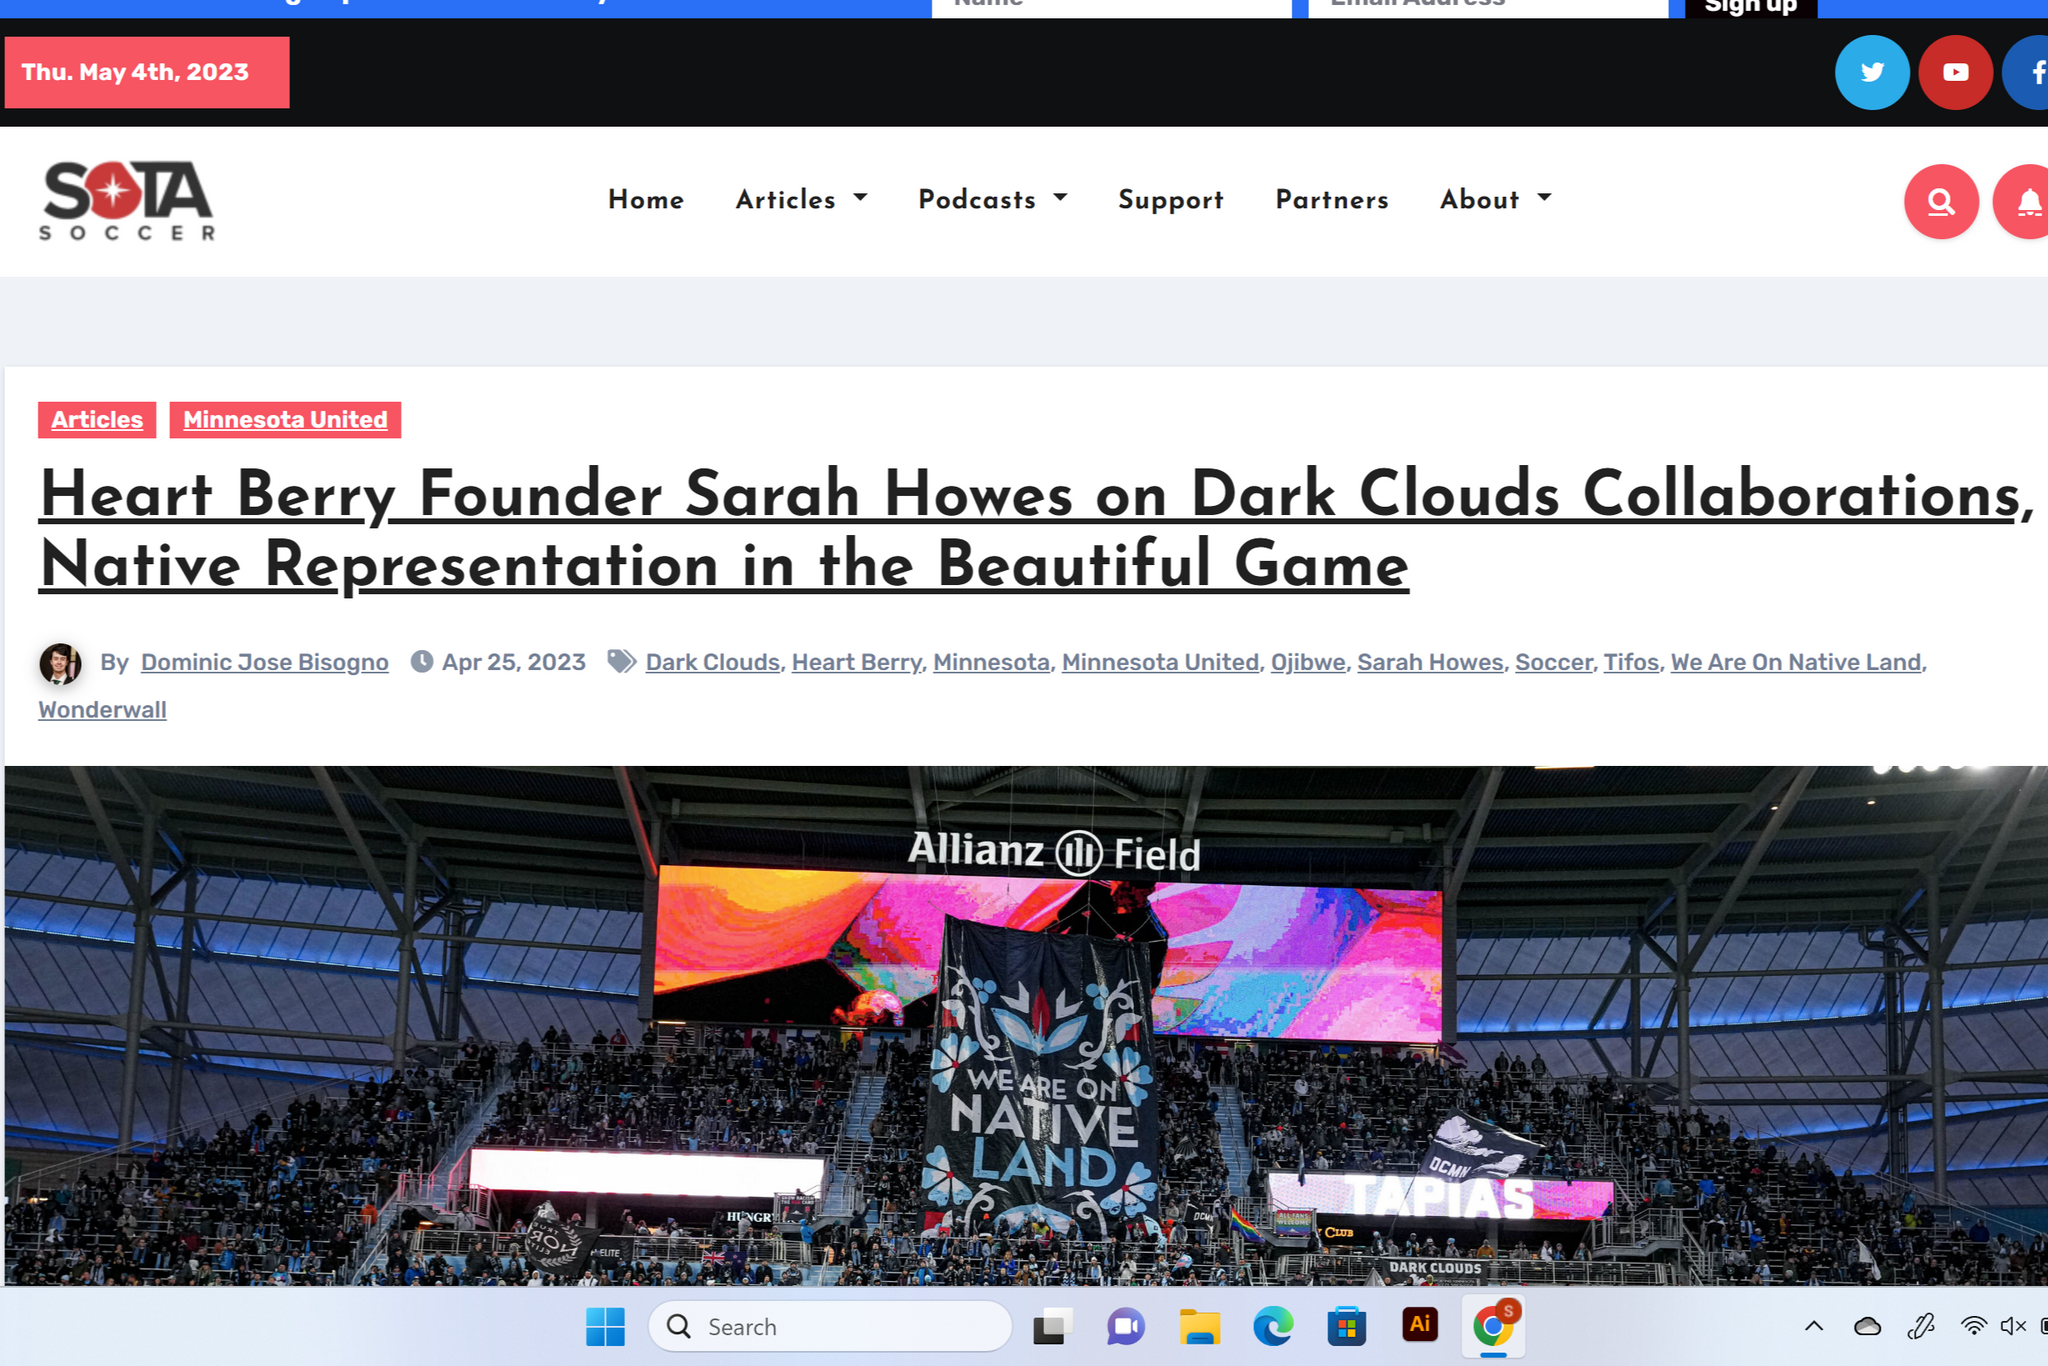
Task: Click the Tifos tag
Action: click(x=1631, y=662)
